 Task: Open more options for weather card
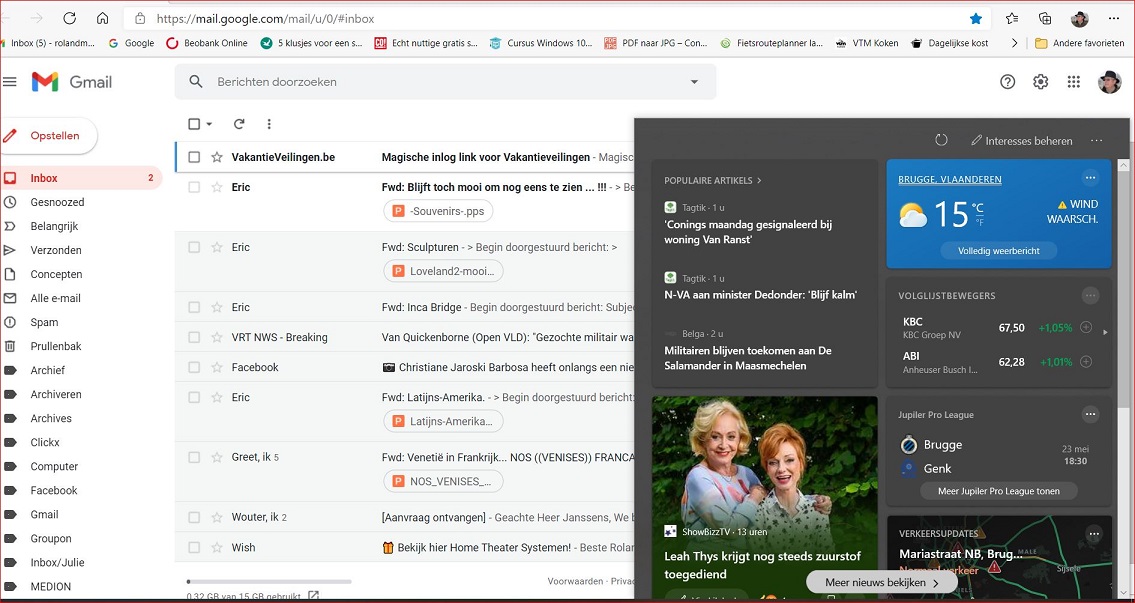click(x=1090, y=178)
